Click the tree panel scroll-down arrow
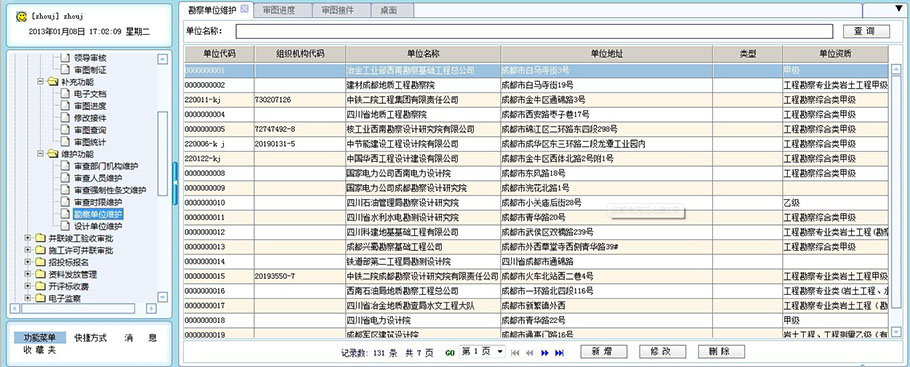Viewport: 910px width, 367px height. tap(162, 297)
